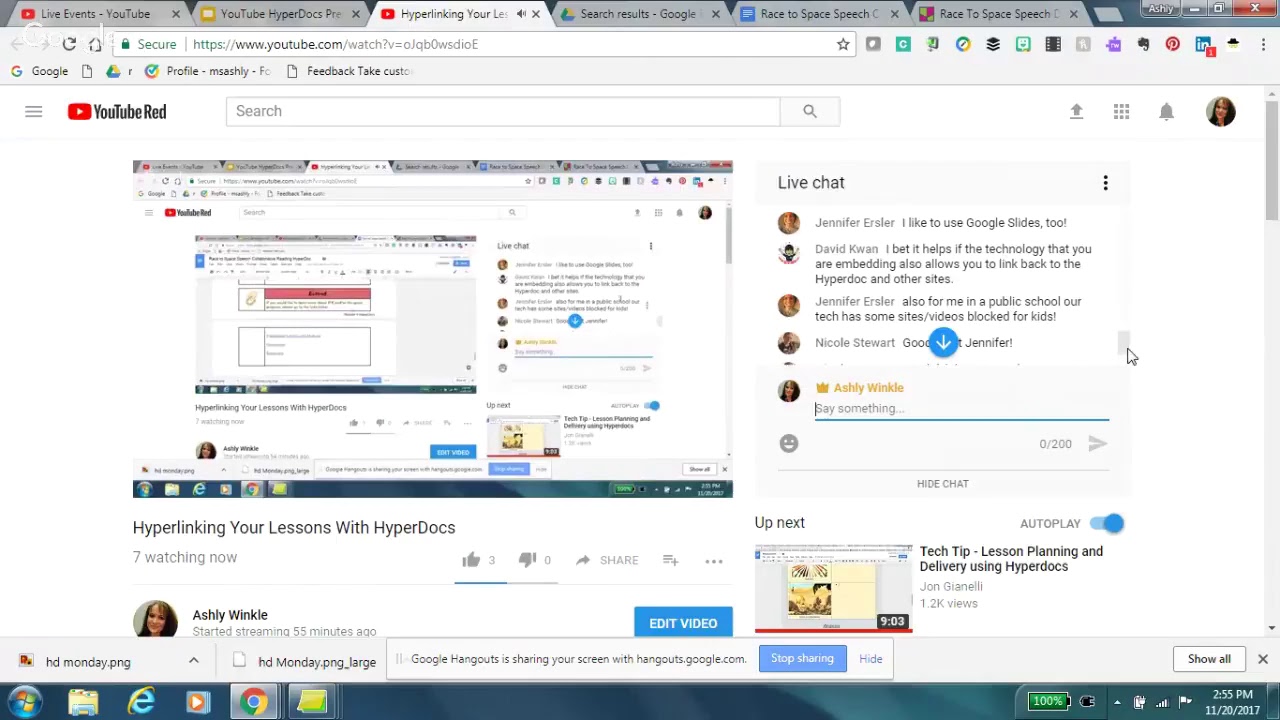Open the video more actions ellipsis

coord(714,561)
